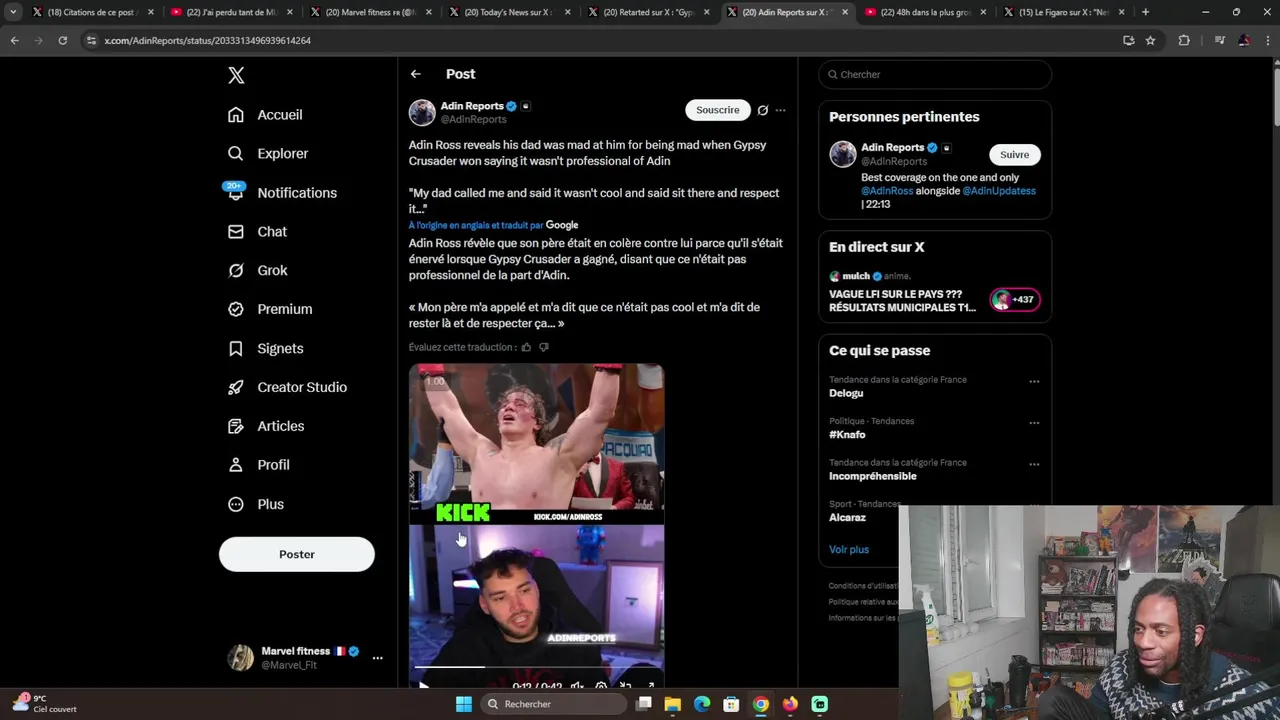Open Delogu trend options menu
The image size is (1280, 720).
pyautogui.click(x=1034, y=381)
